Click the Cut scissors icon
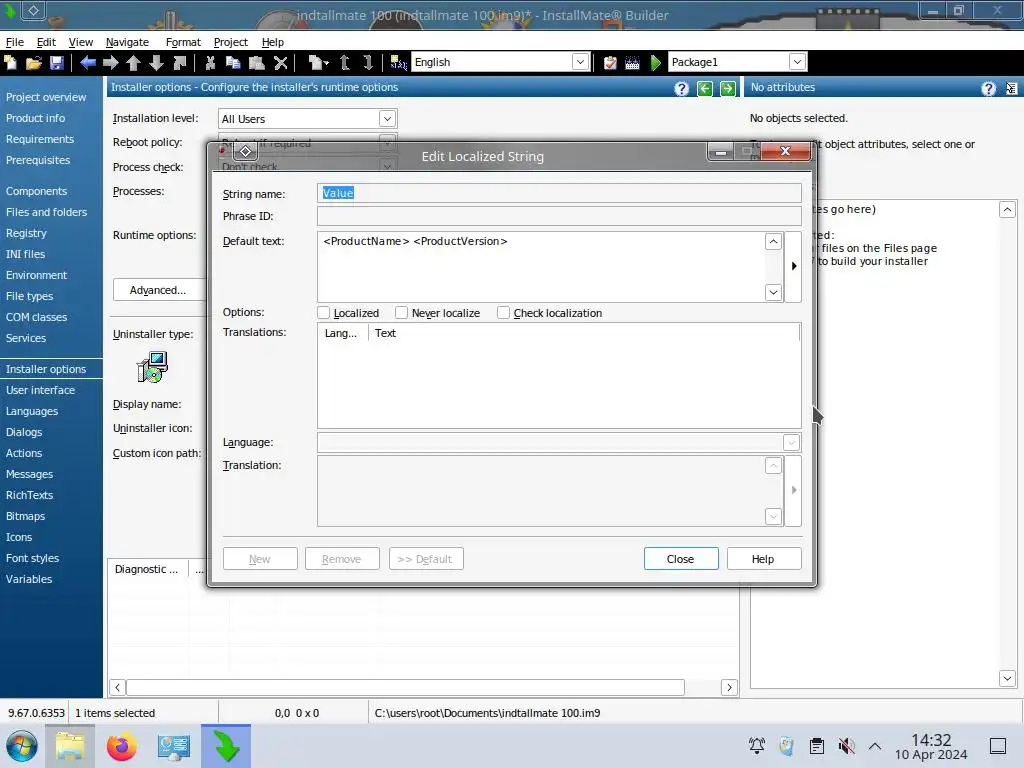The image size is (1024, 768). pyautogui.click(x=210, y=63)
